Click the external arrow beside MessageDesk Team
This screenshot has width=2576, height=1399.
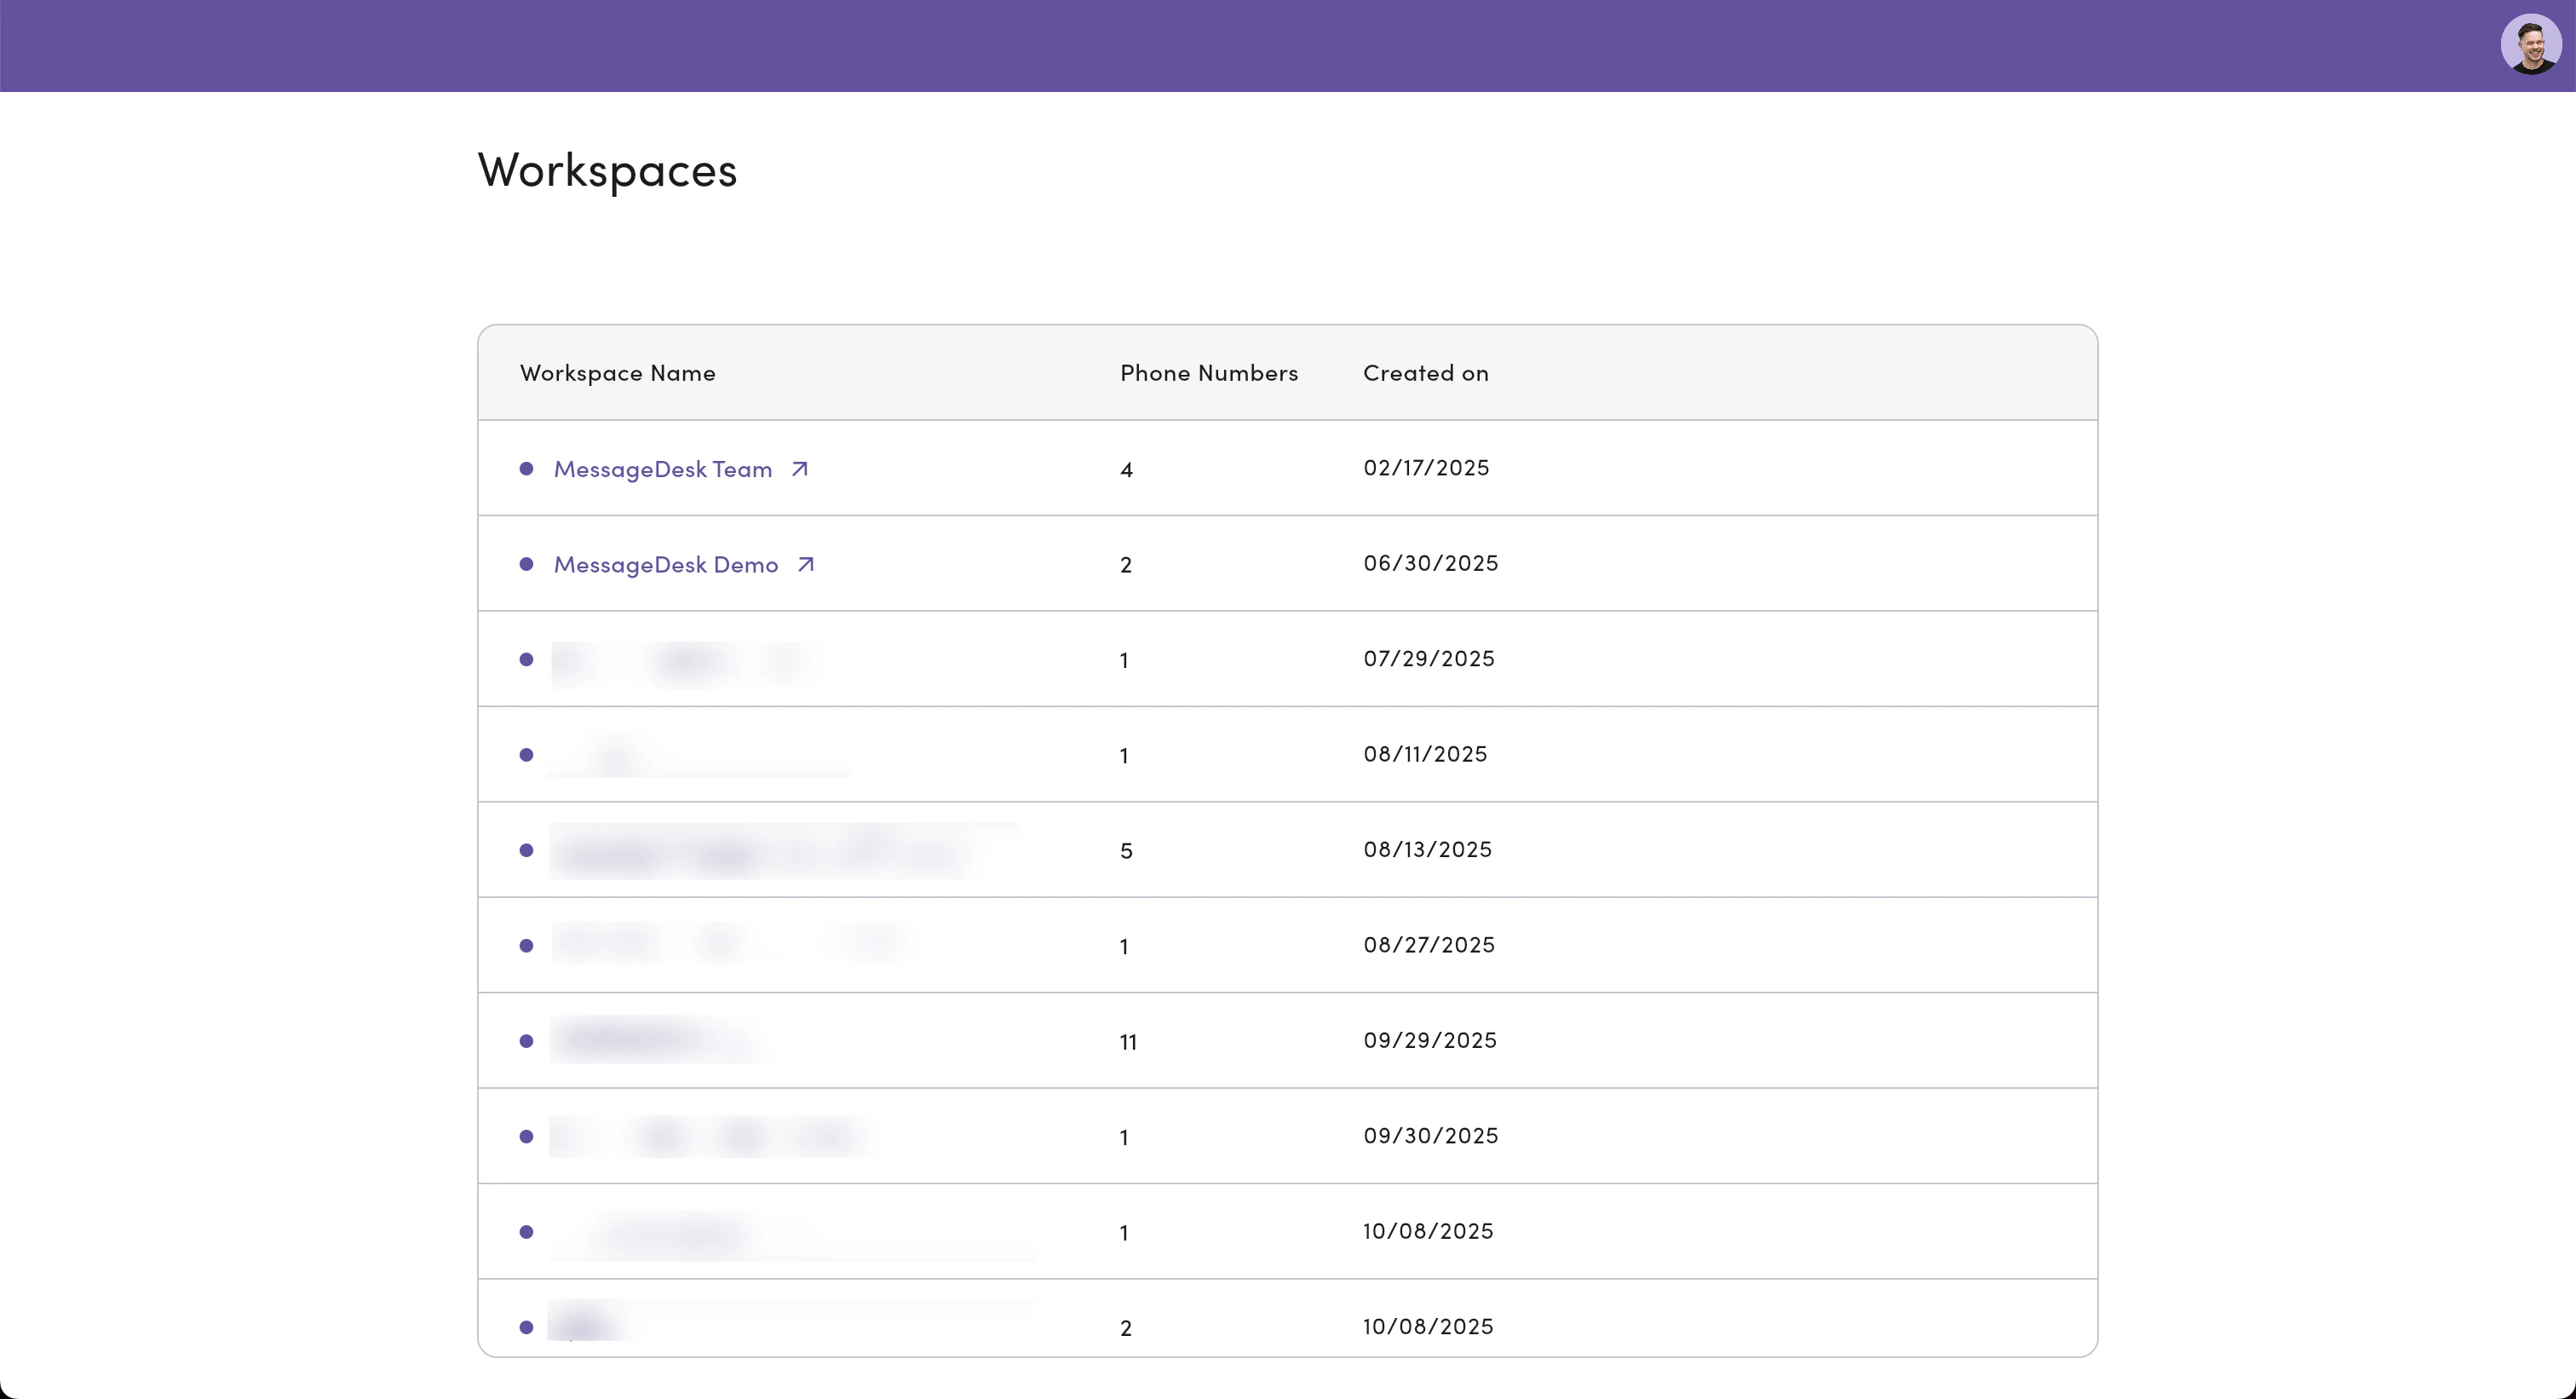tap(799, 468)
